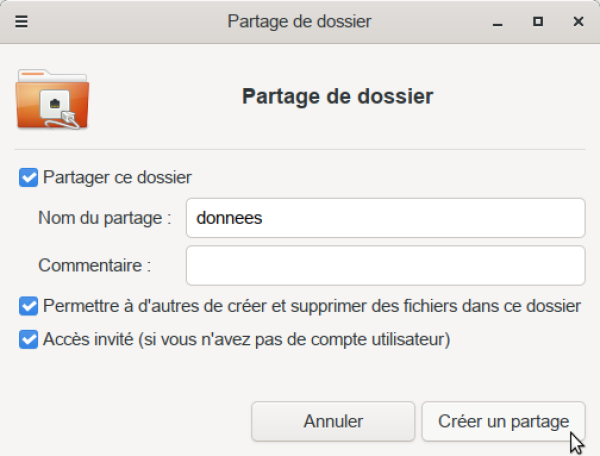Screen dimensions: 600x456
Task: Click the 'Nom du partage' text field
Action: (x=385, y=217)
